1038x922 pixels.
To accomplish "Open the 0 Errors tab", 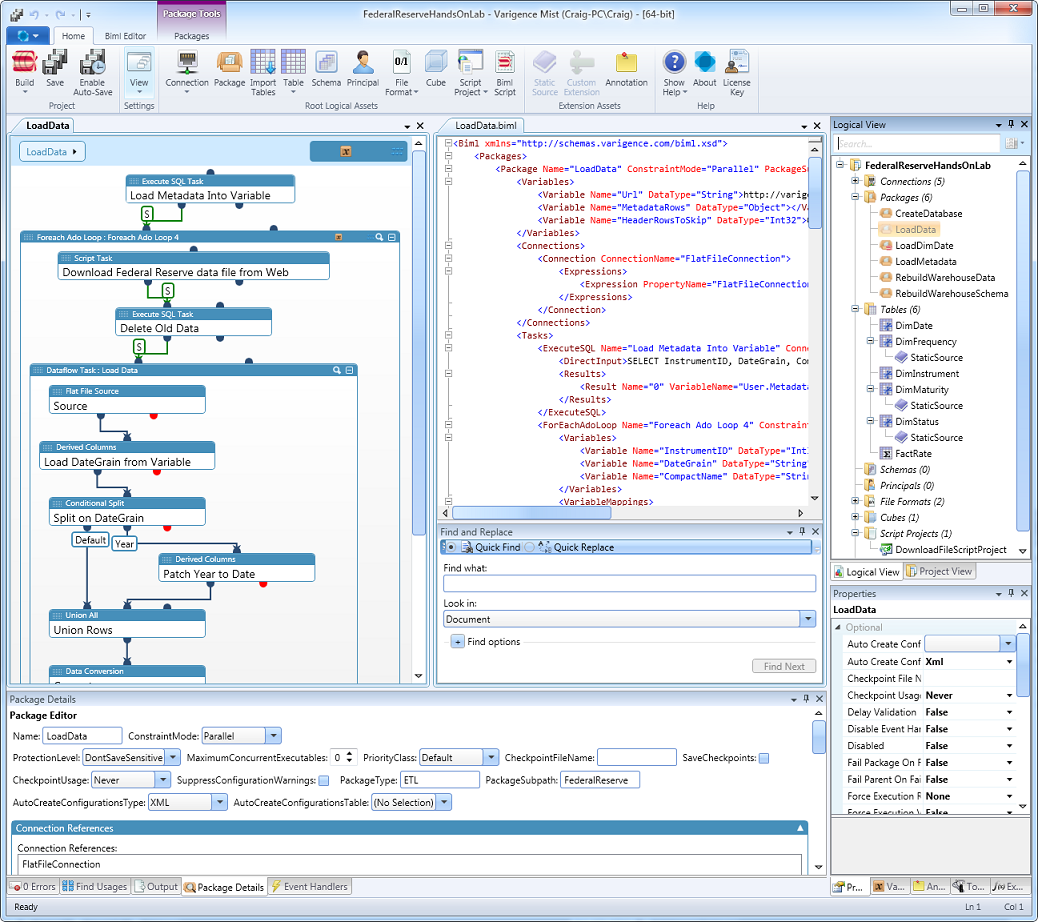I will pos(33,886).
